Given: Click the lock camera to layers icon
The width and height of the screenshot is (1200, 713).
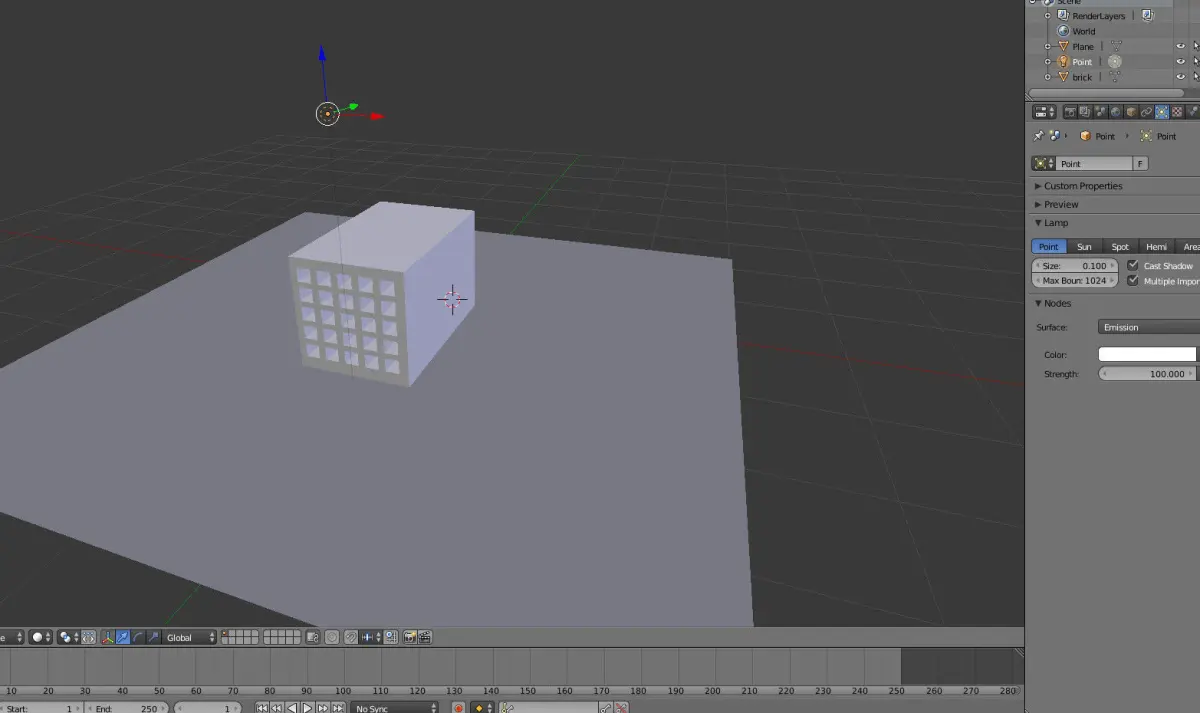Looking at the screenshot, I should 313,637.
